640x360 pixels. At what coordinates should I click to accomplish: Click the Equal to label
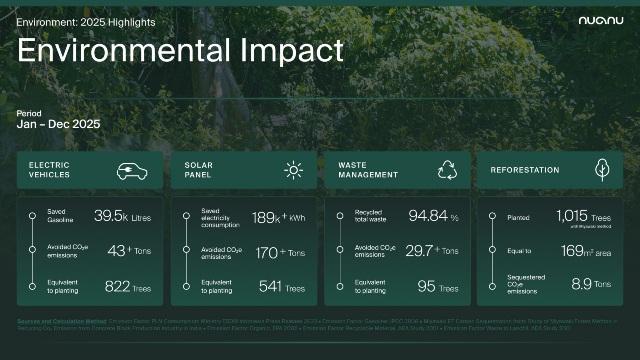[519, 251]
